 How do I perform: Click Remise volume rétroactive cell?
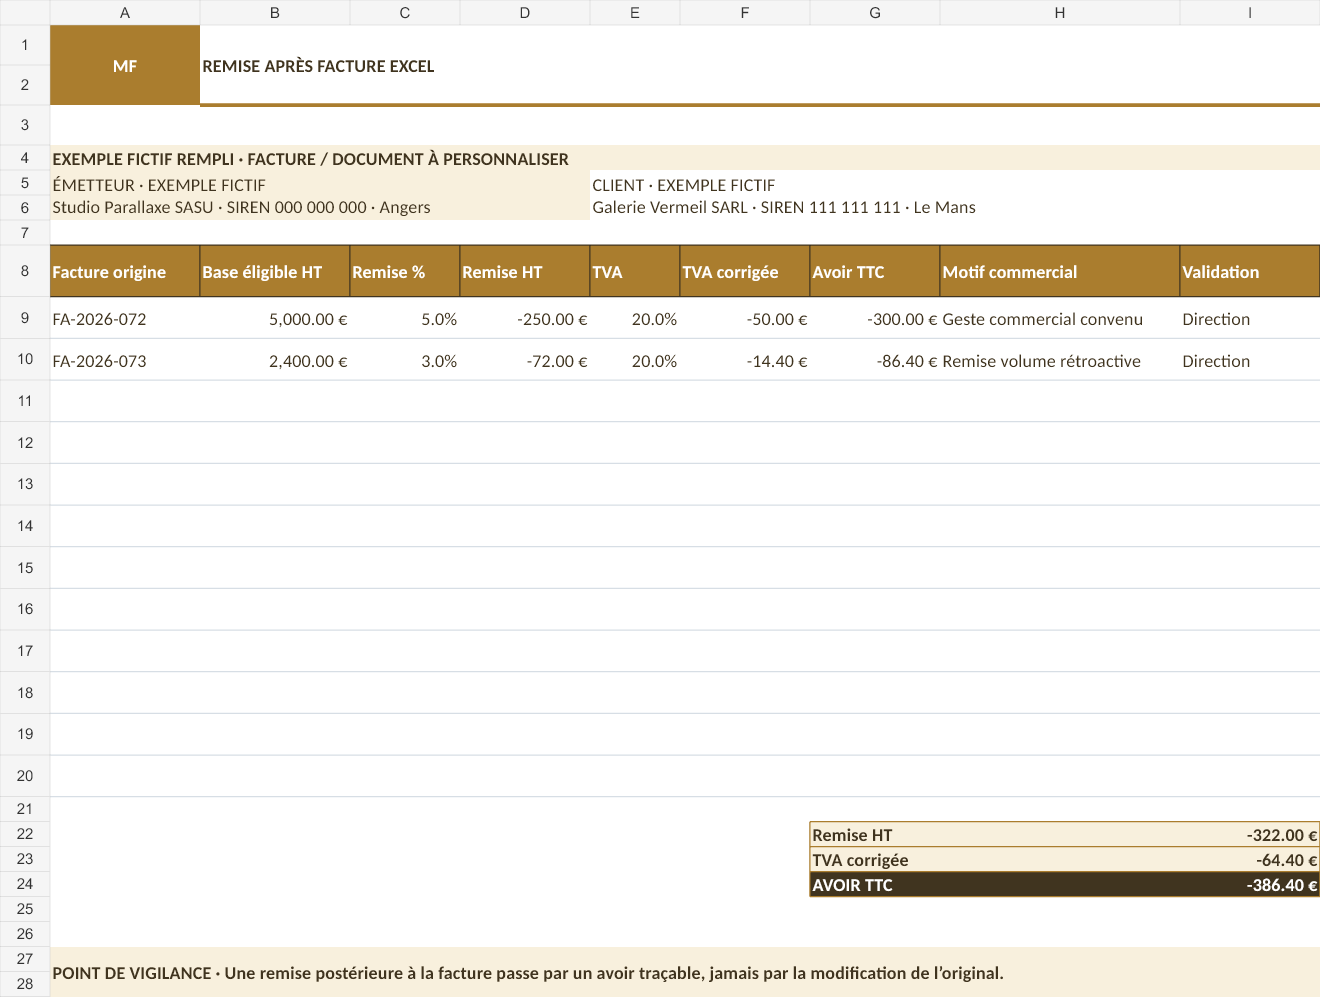(x=1060, y=360)
